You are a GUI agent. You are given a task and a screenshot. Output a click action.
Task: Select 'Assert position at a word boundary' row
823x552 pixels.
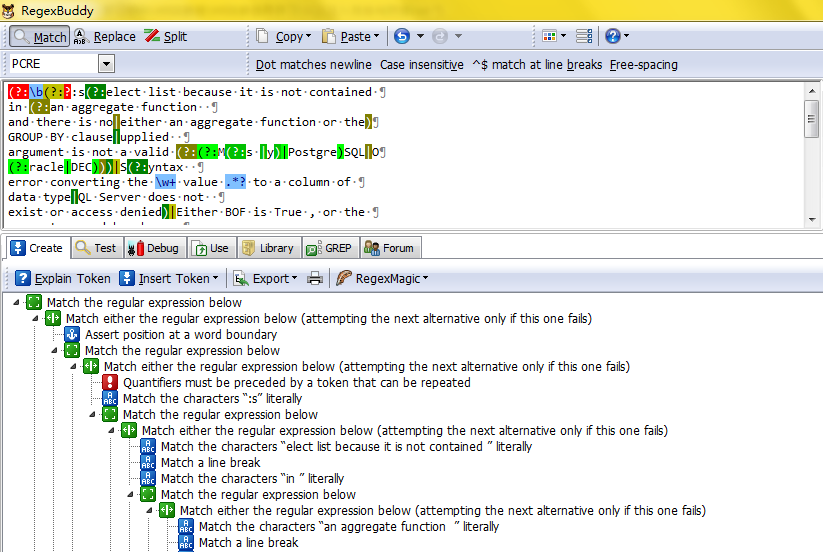pos(181,334)
